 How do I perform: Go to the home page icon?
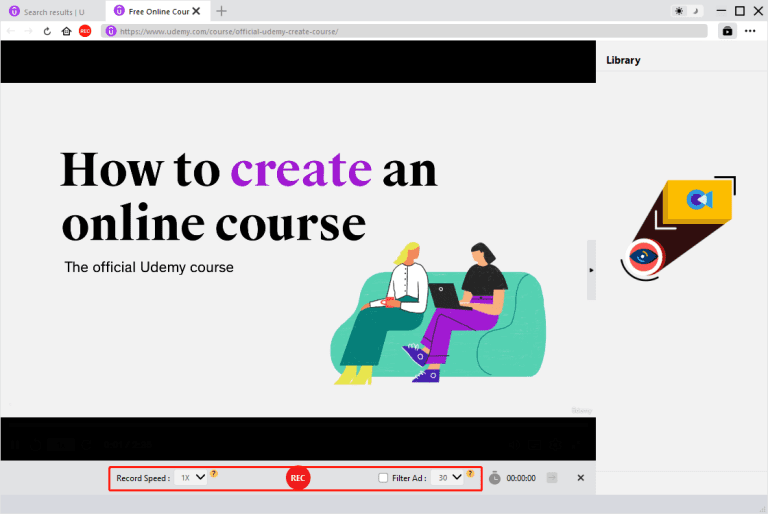click(x=66, y=31)
